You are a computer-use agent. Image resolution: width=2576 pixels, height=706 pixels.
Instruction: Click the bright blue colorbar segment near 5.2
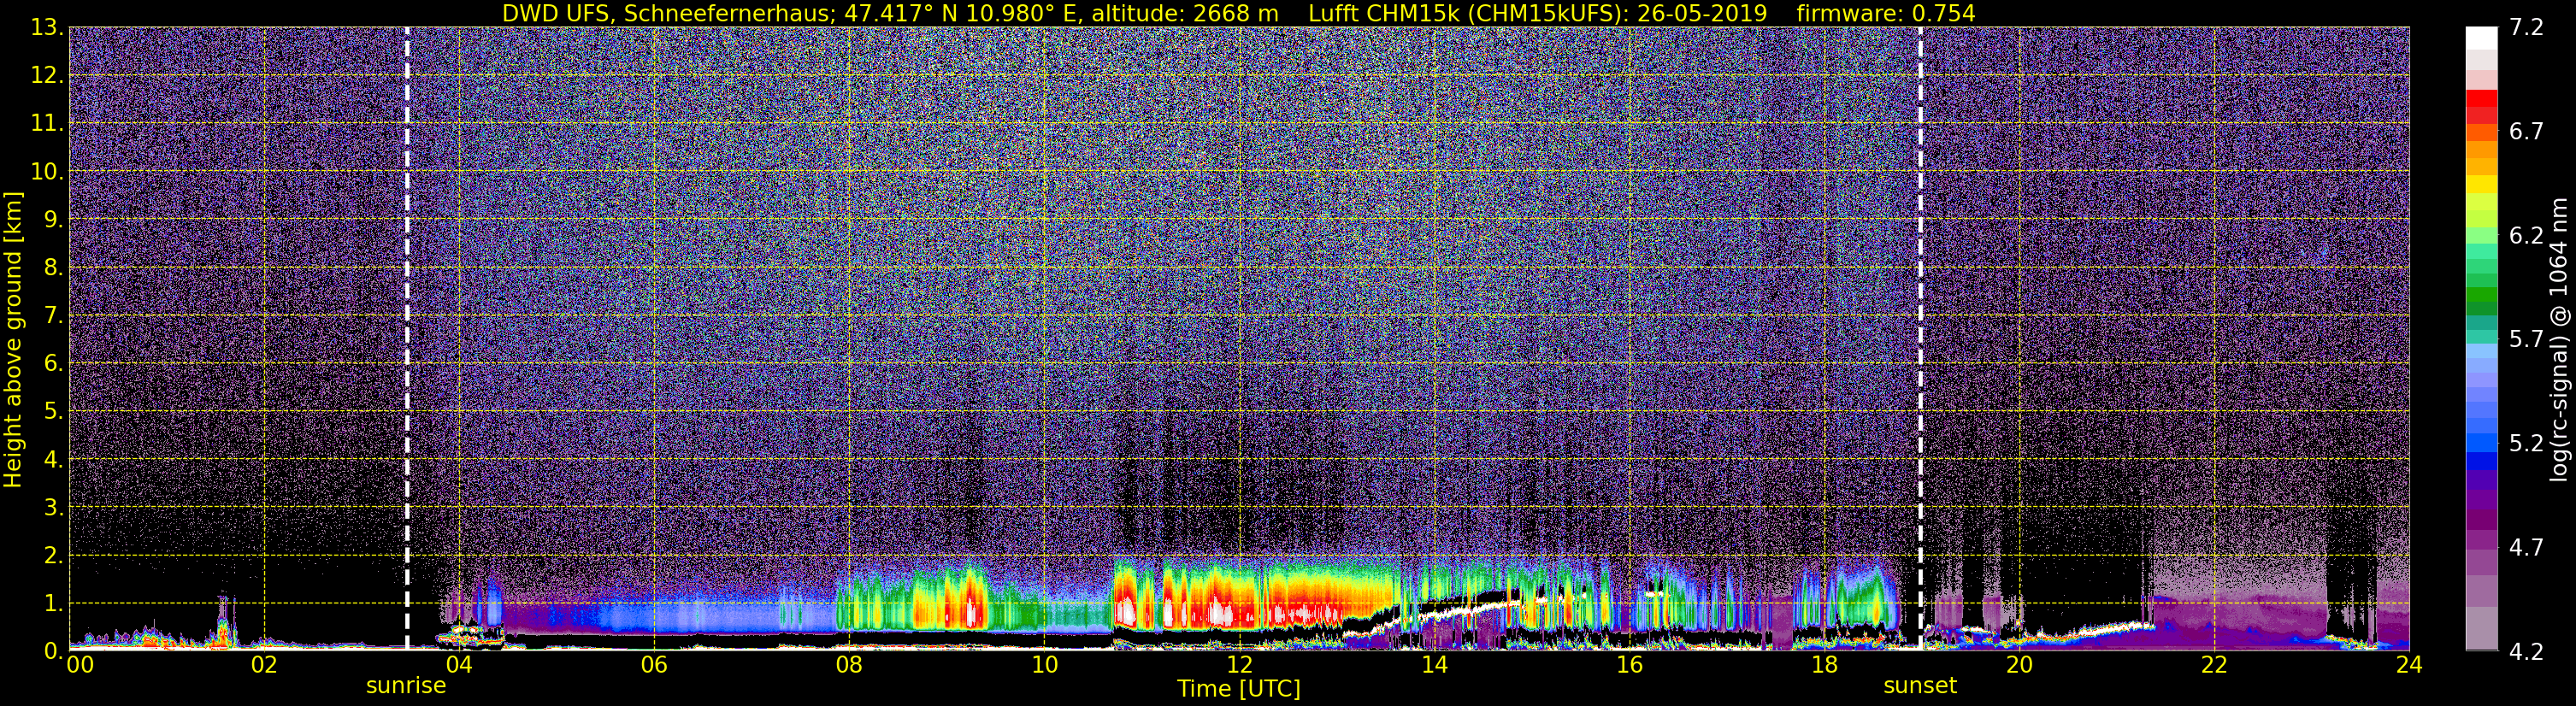(2481, 443)
